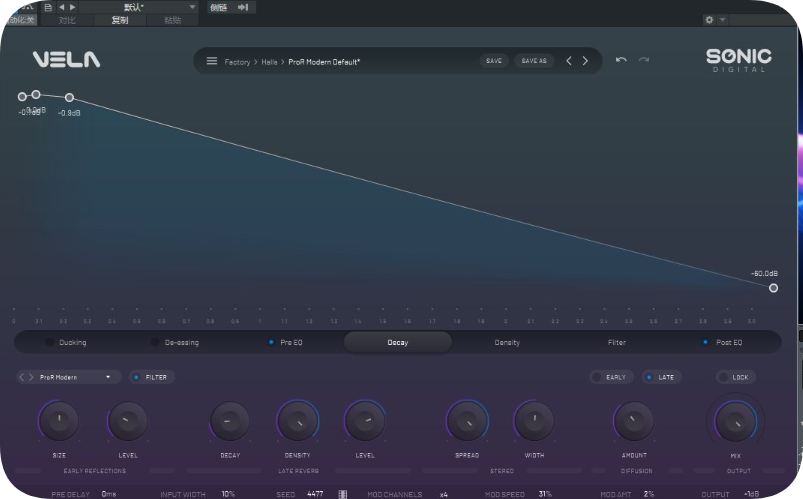Toggle the LOCK mix switch
The width and height of the screenshot is (803, 499).
(736, 377)
